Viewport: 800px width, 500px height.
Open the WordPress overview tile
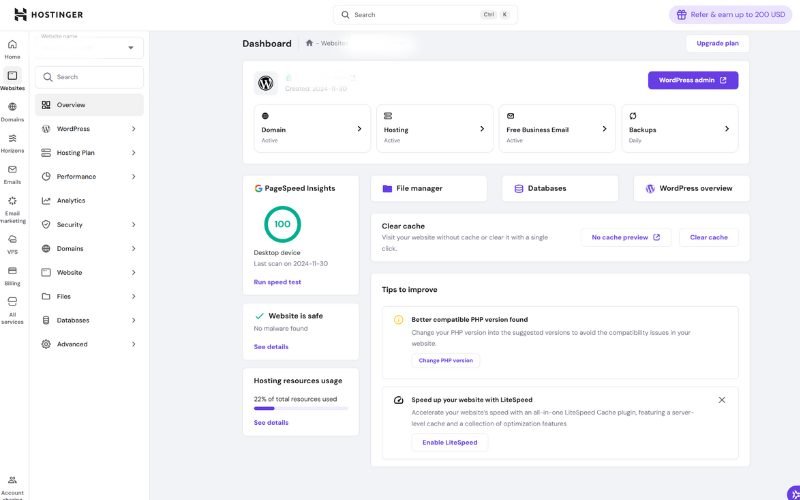691,188
